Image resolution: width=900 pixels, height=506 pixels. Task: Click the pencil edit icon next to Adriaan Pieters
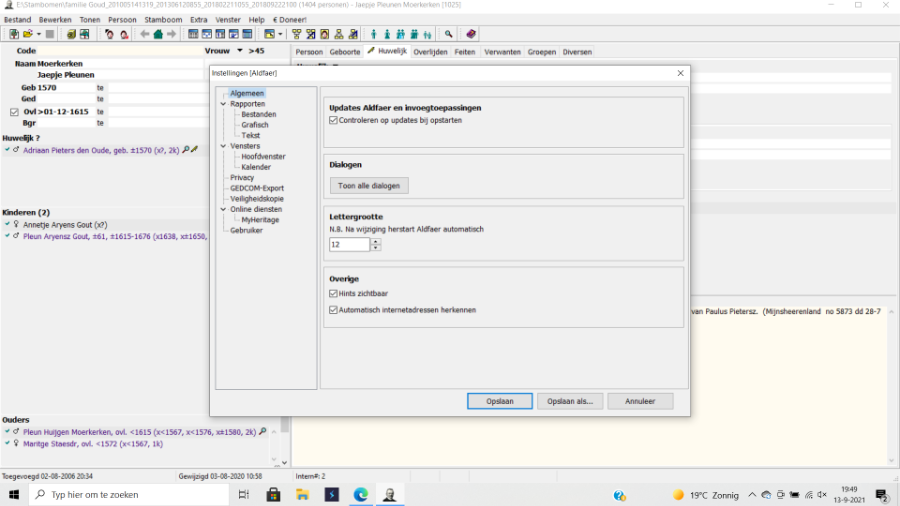[194, 149]
